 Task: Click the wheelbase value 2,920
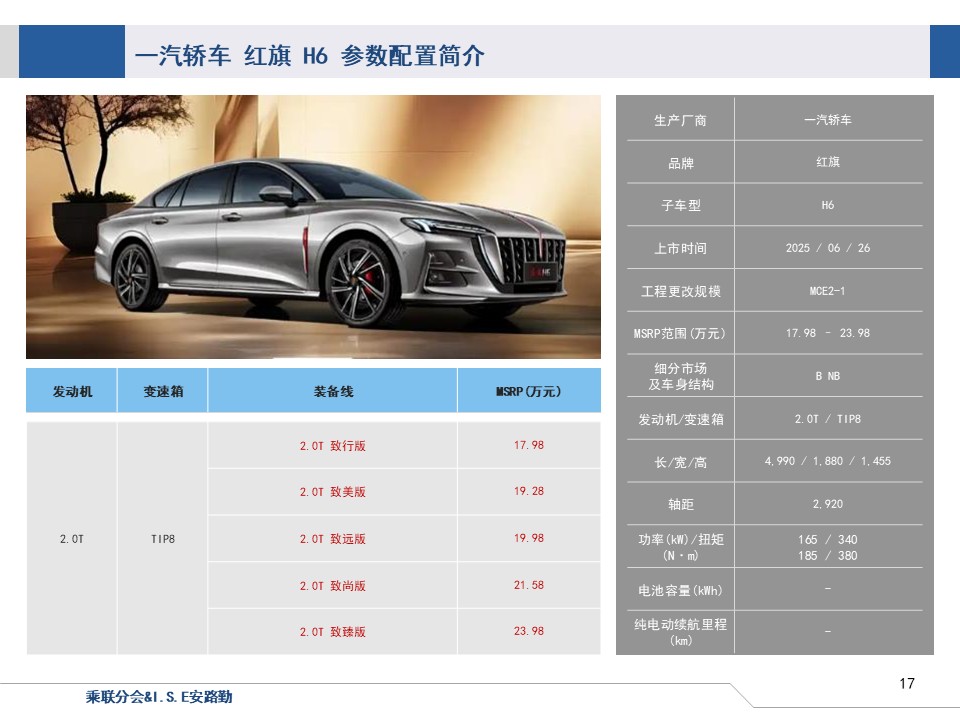coord(828,504)
